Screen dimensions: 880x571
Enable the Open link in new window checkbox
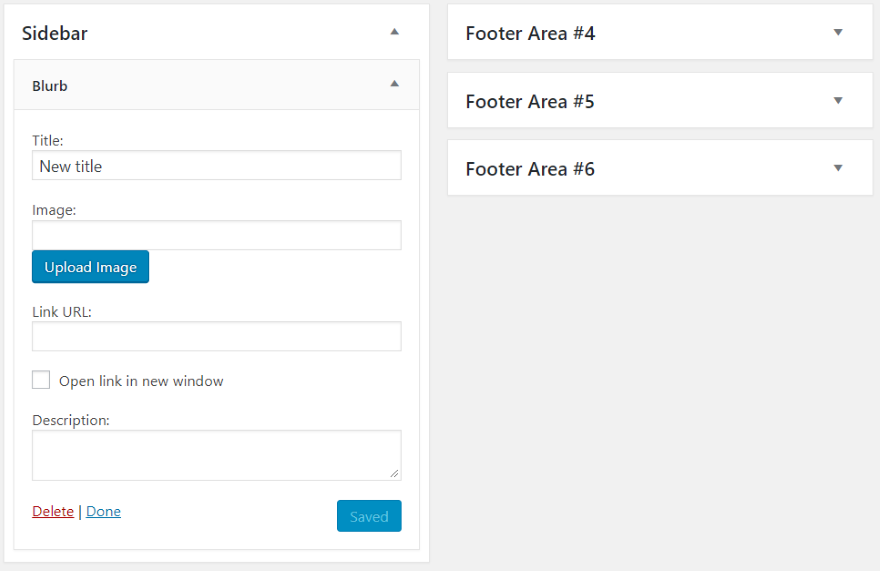tap(41, 380)
